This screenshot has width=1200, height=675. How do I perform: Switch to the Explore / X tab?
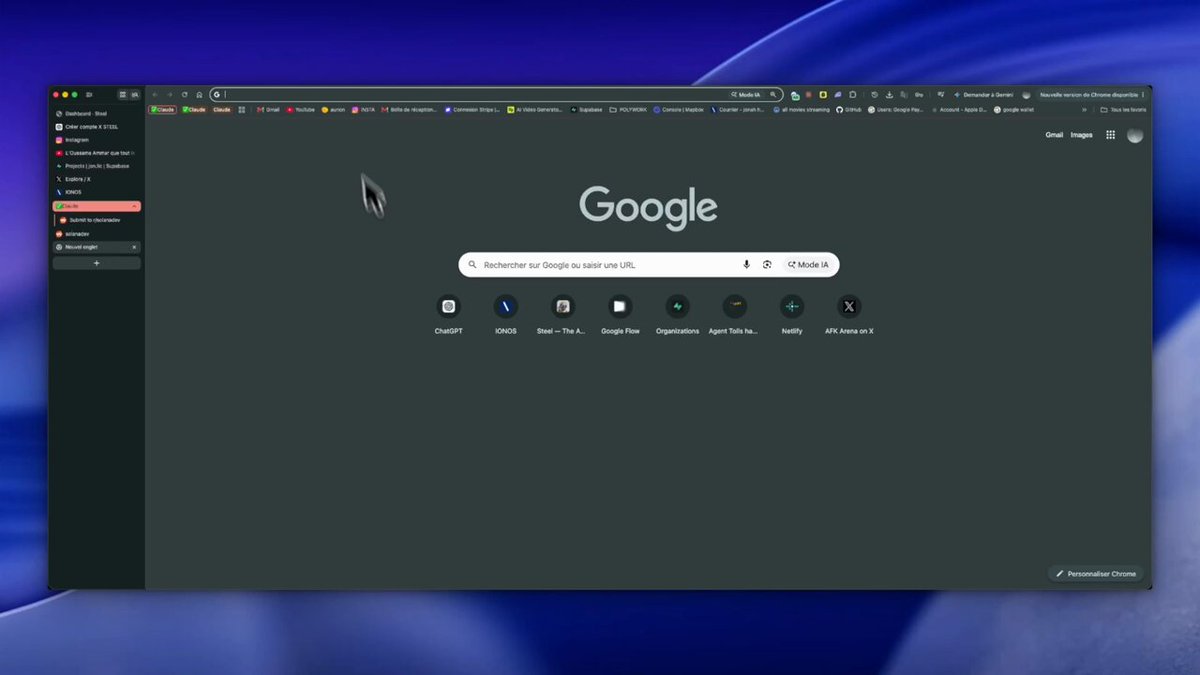(97, 179)
